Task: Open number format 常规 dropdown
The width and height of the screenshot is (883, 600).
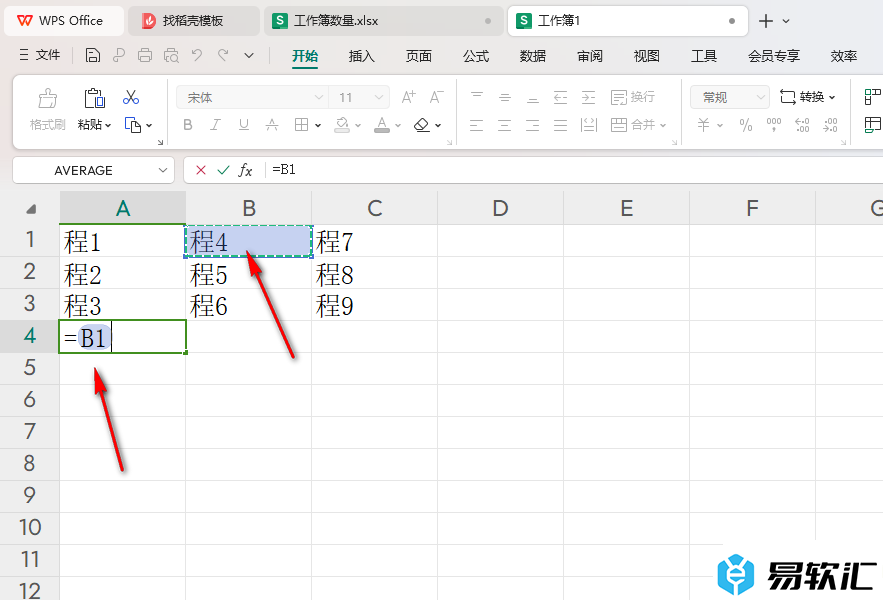Action: 761,97
